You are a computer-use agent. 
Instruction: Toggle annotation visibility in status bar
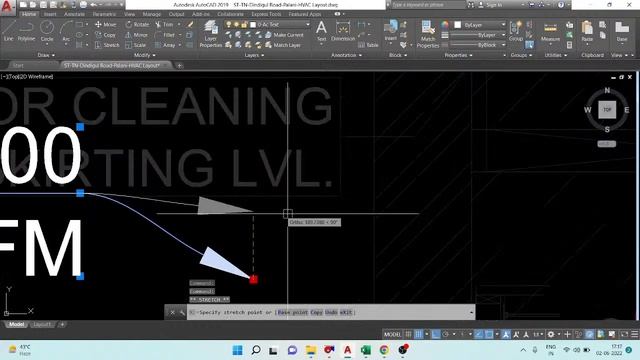[x=506, y=334]
